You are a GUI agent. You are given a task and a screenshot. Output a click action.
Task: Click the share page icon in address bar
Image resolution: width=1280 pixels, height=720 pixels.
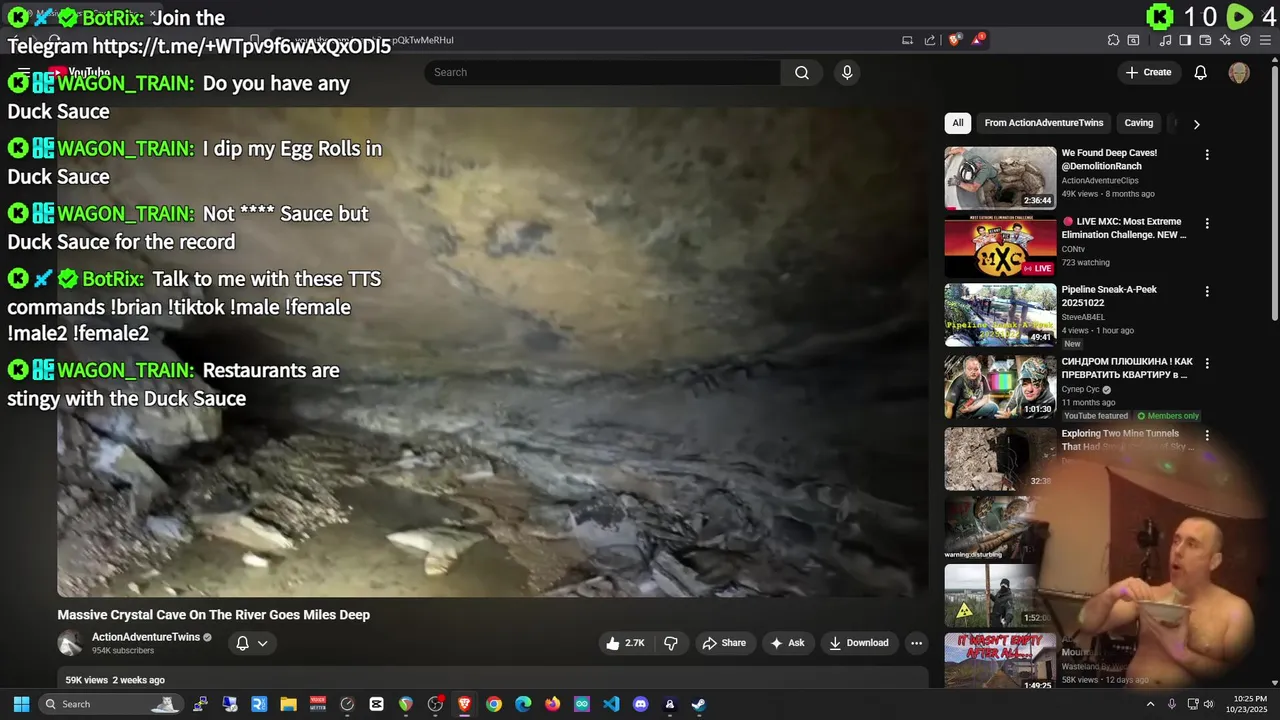(x=930, y=40)
